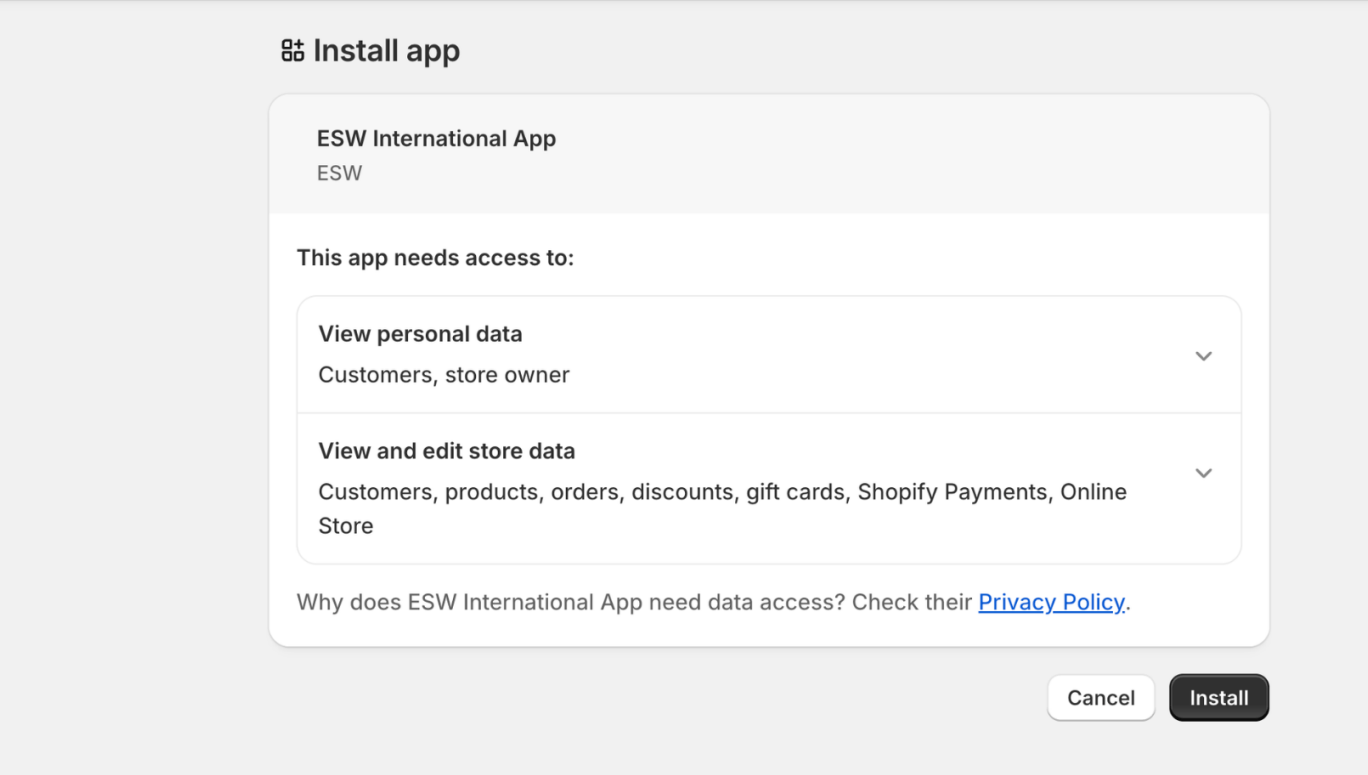Screen dimensions: 1368x775
Task: Expand the View personal data section
Action: click(x=1203, y=356)
